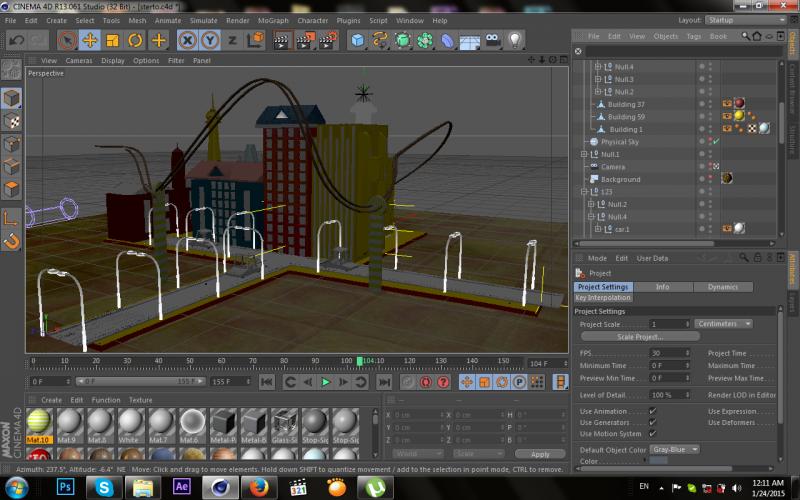This screenshot has width=800, height=500.
Task: Select the Rotate tool in the toolbar
Action: tap(135, 41)
